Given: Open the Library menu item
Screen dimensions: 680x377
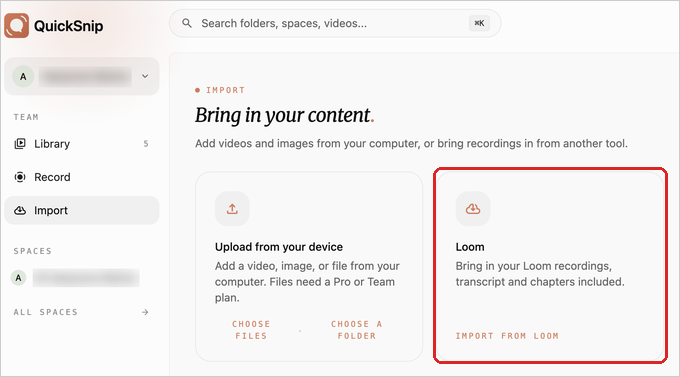Looking at the screenshot, I should coord(82,144).
